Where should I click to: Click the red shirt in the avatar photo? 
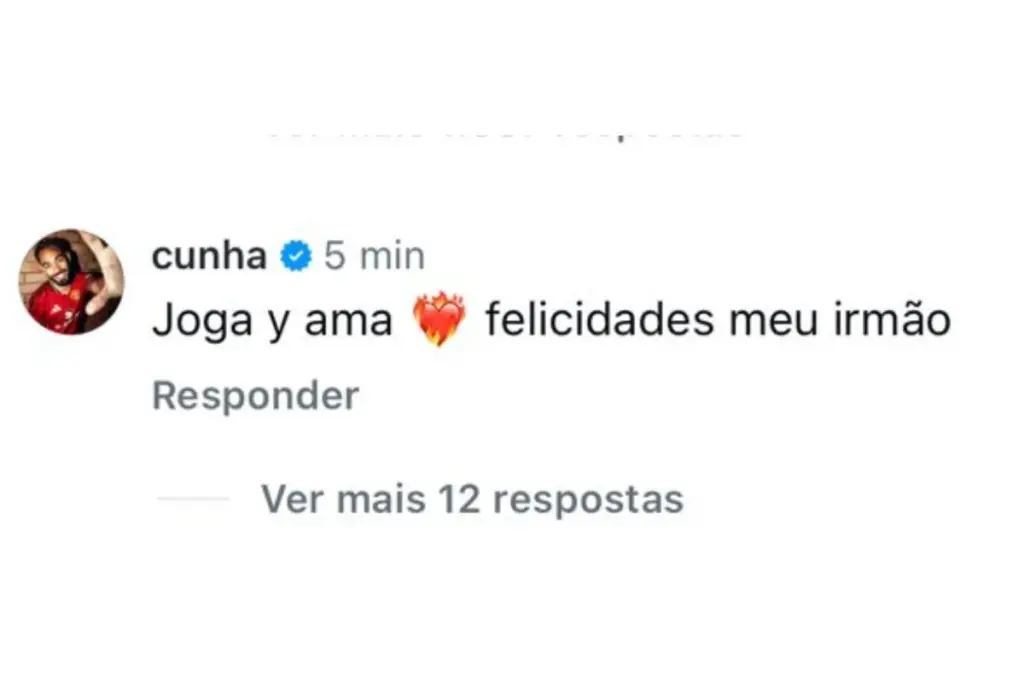point(58,306)
